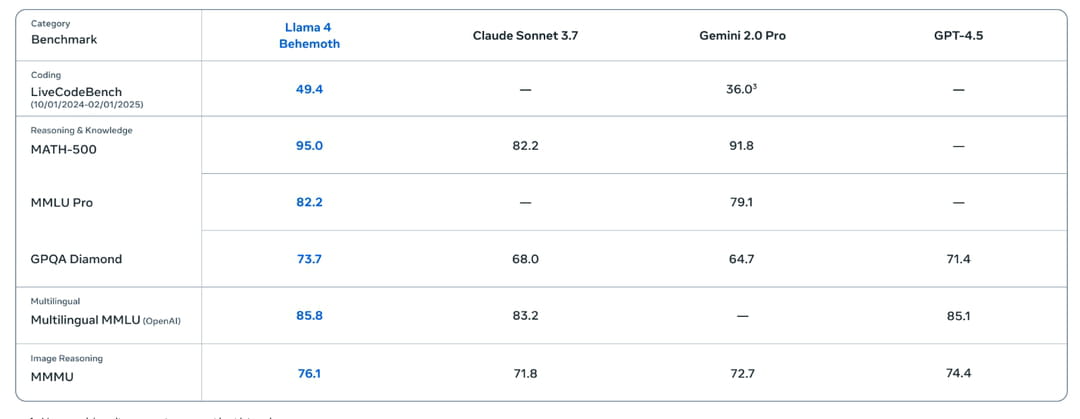1080x419 pixels.
Task: Select the 79.1 MMLU Pro score
Action: pyautogui.click(x=742, y=203)
